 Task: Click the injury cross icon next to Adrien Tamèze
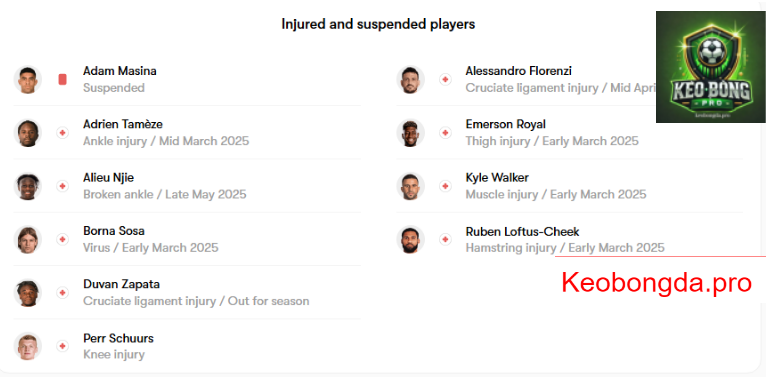tap(63, 132)
